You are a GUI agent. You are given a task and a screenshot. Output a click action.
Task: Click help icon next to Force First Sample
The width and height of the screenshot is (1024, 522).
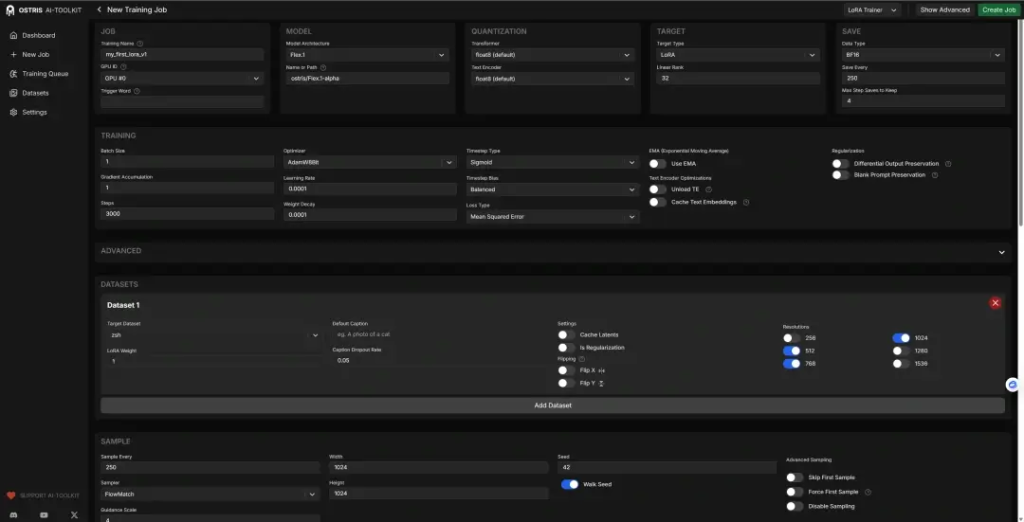(868, 492)
